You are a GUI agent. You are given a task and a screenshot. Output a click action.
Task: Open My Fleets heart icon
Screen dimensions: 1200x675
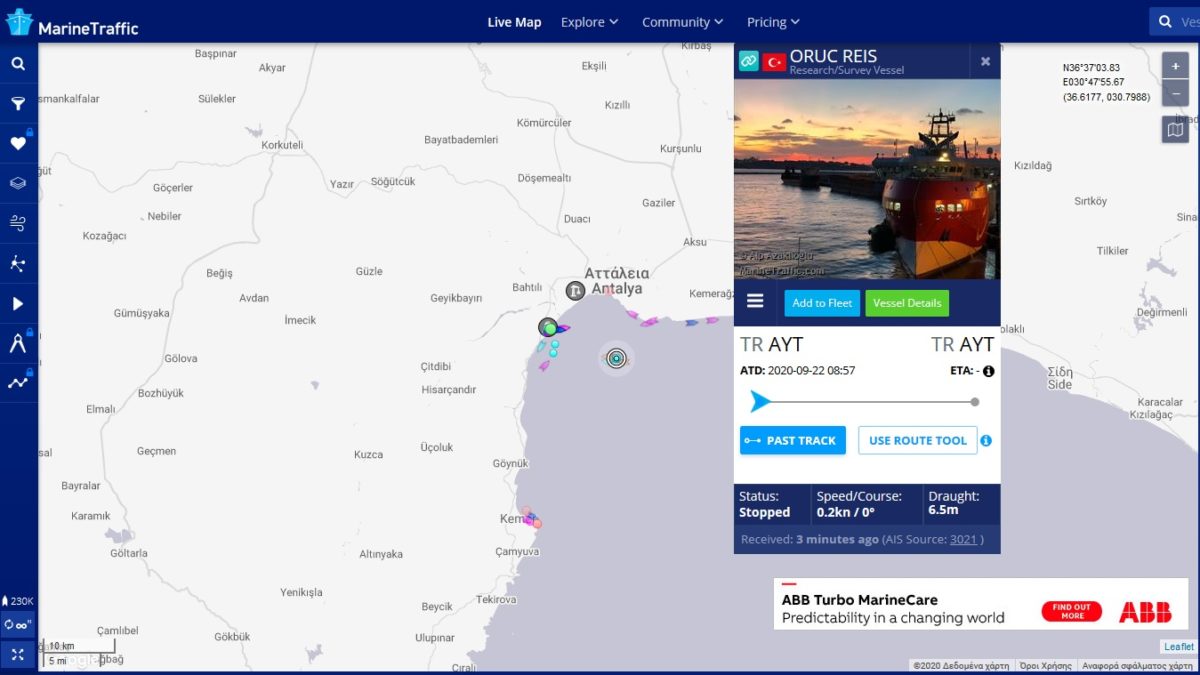tap(18, 143)
